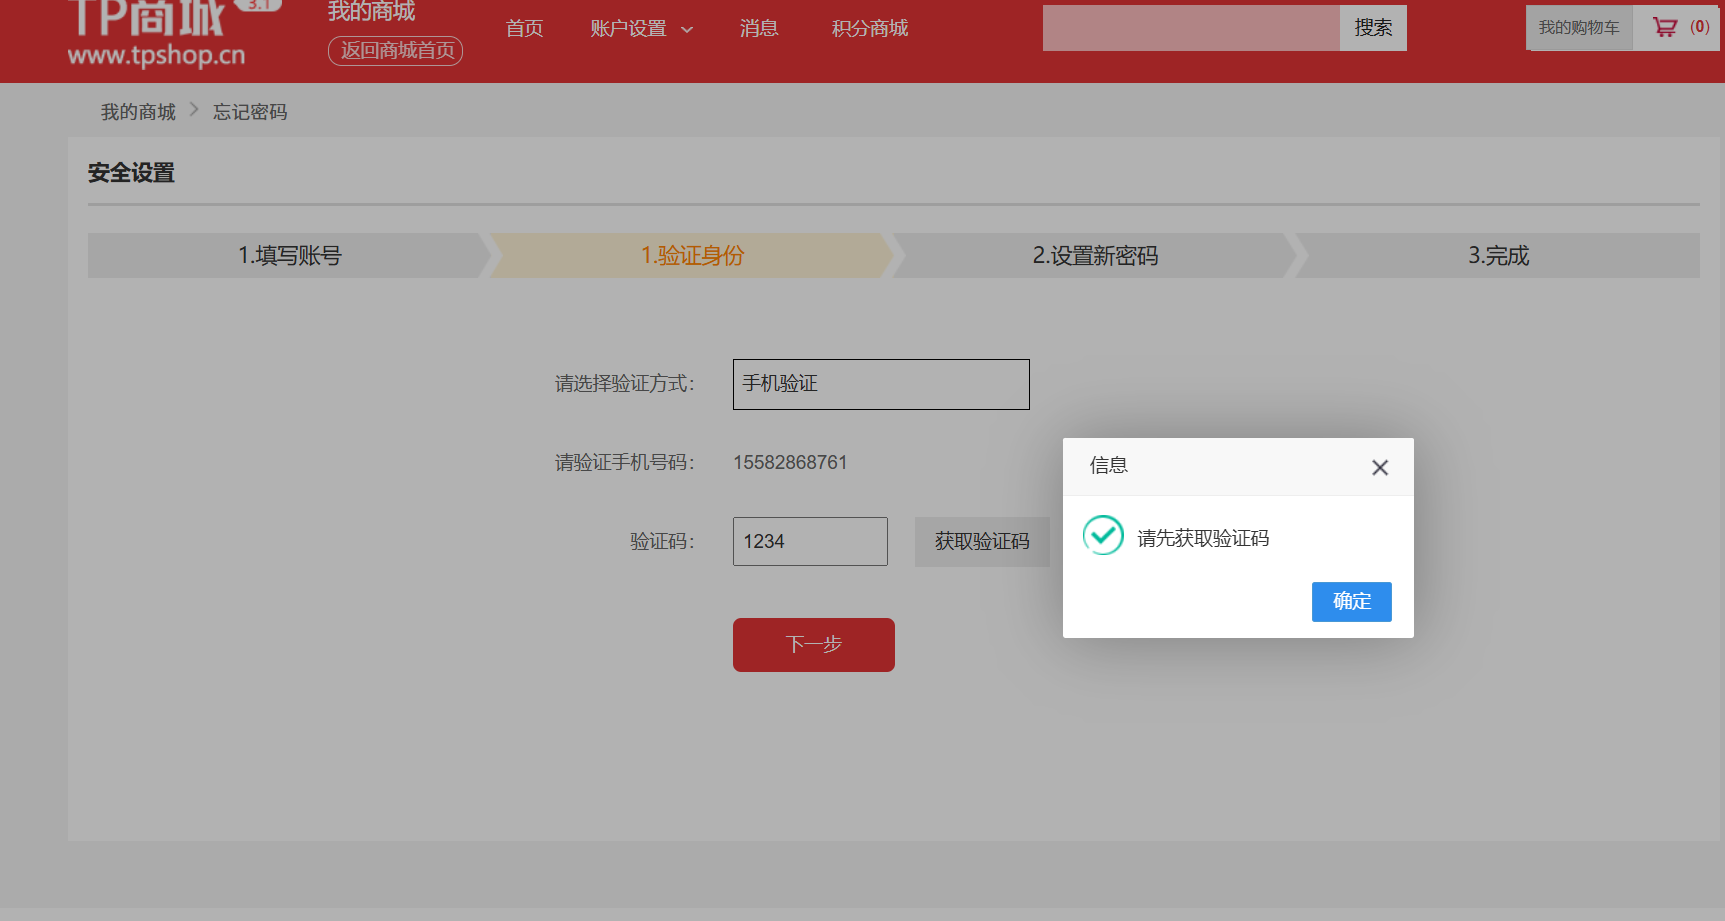Viewport: 1725px width, 921px height.
Task: Click the breadcrumb arrow separator
Action: pyautogui.click(x=193, y=111)
